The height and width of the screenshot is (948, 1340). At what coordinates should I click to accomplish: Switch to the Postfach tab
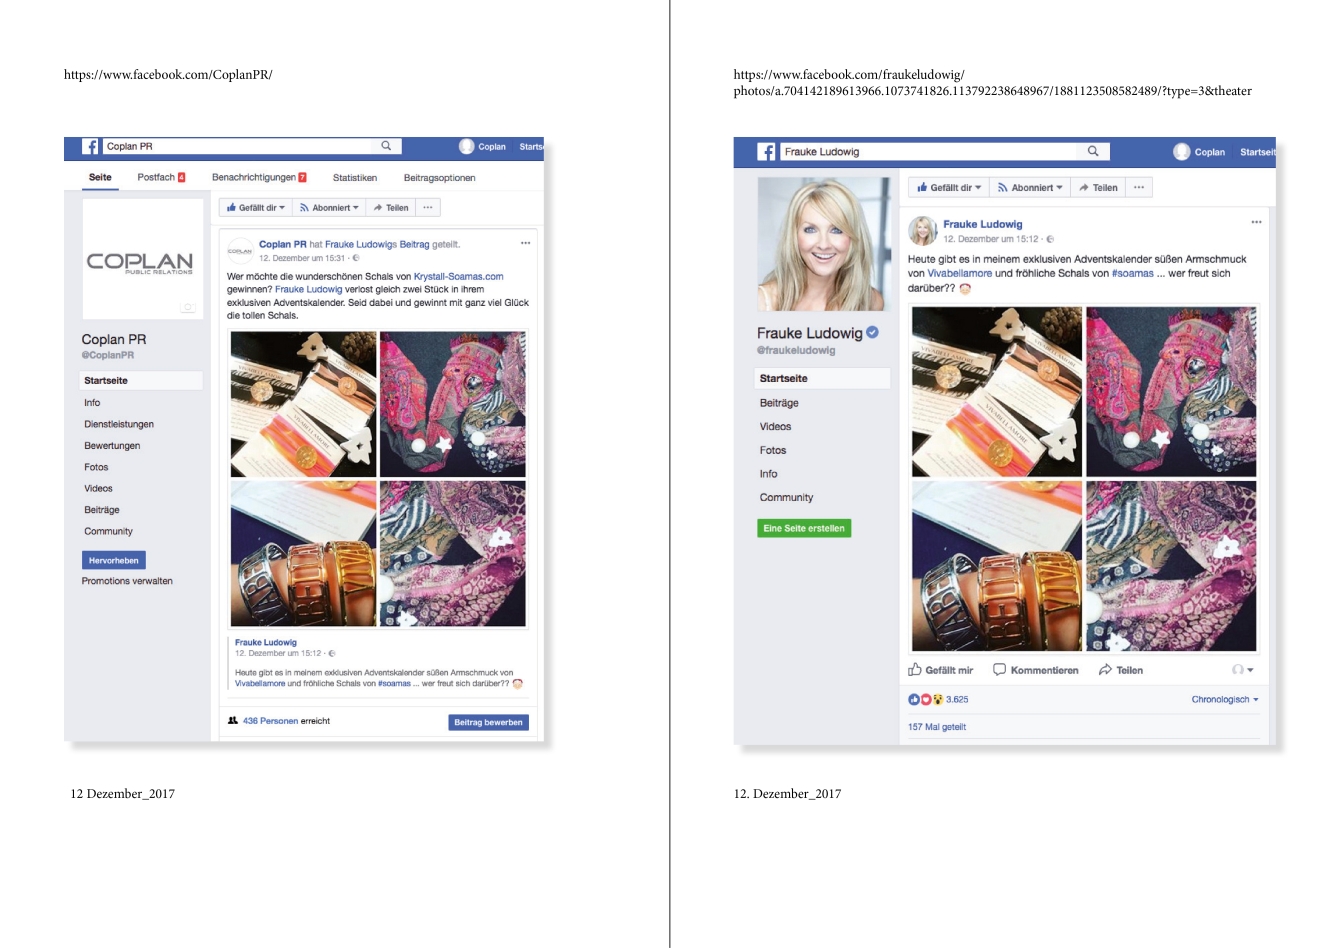[x=160, y=178]
